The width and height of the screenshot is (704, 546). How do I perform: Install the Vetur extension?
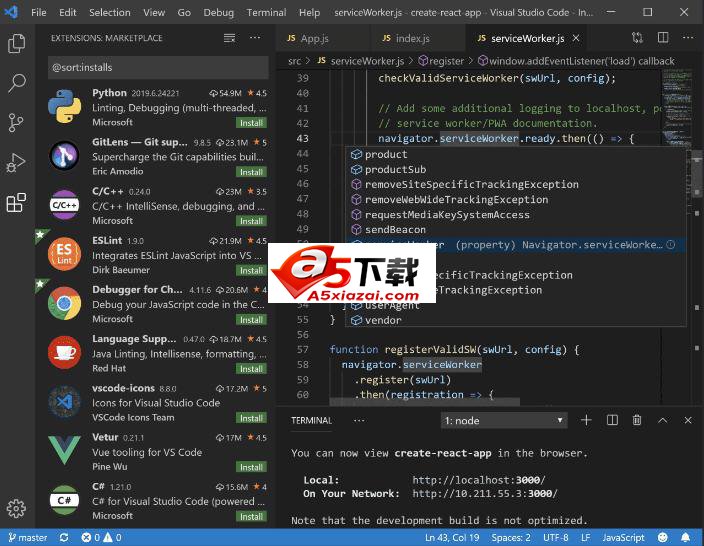[x=251, y=467]
